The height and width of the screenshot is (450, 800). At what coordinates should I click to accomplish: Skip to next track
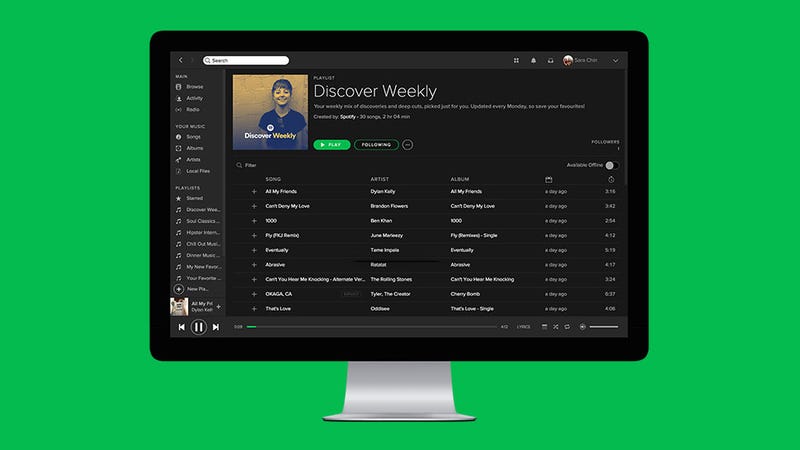pyautogui.click(x=216, y=327)
